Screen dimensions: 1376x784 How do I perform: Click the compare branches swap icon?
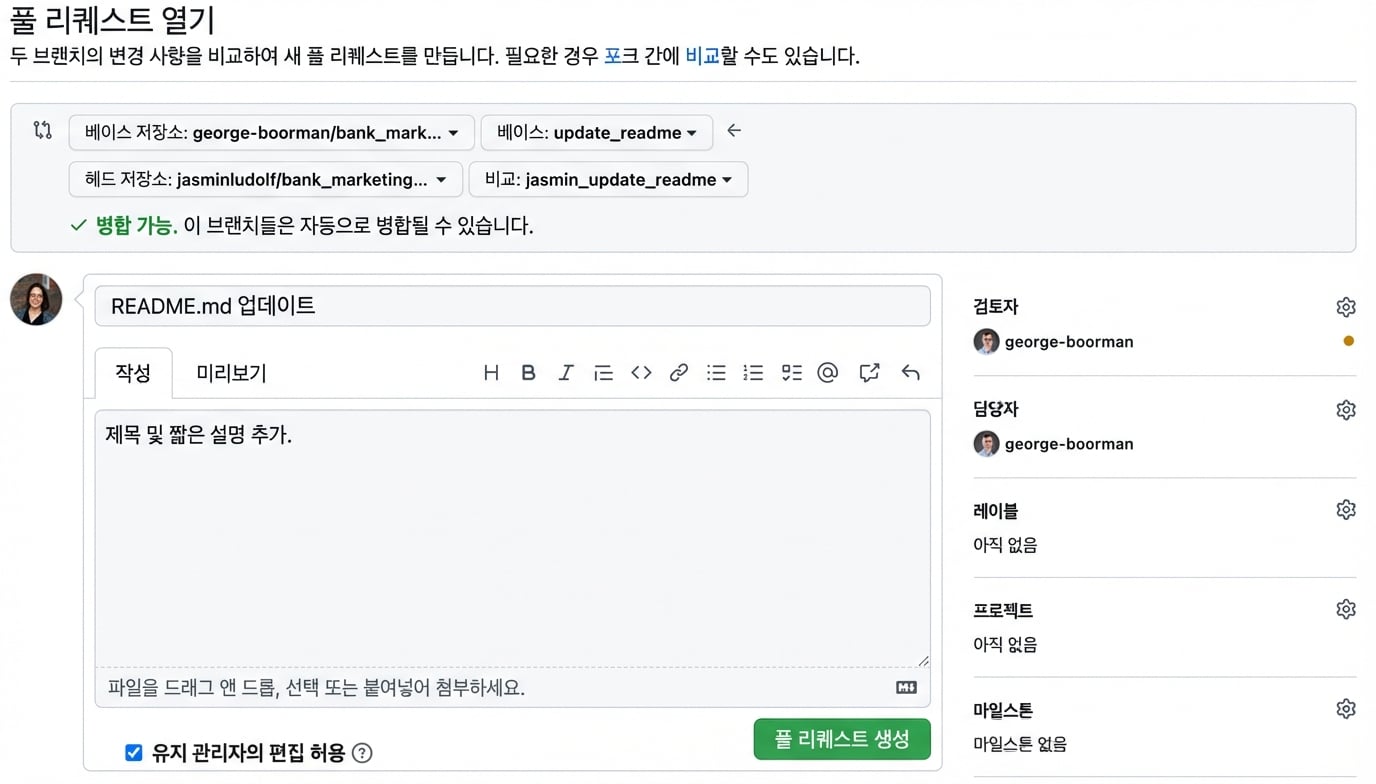click(x=42, y=130)
